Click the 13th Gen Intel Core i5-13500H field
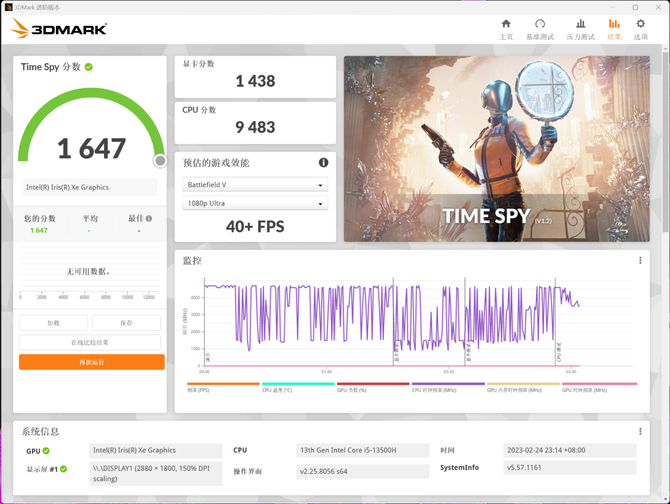 362,450
